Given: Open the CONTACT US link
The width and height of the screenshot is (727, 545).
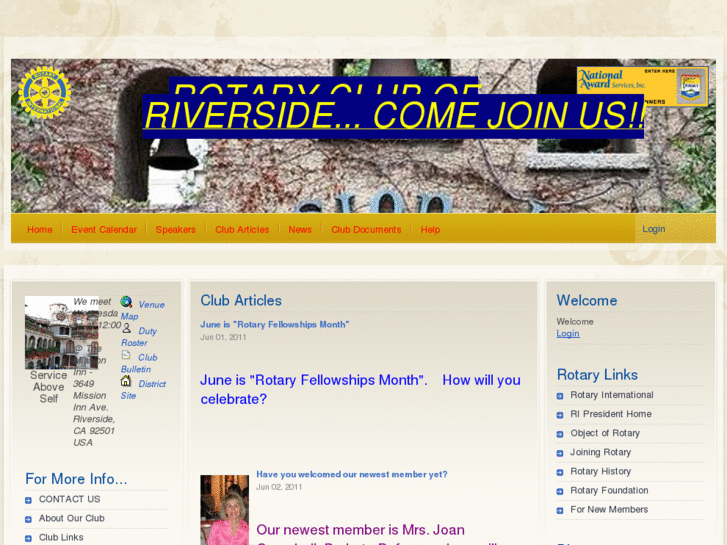Looking at the screenshot, I should 70,499.
